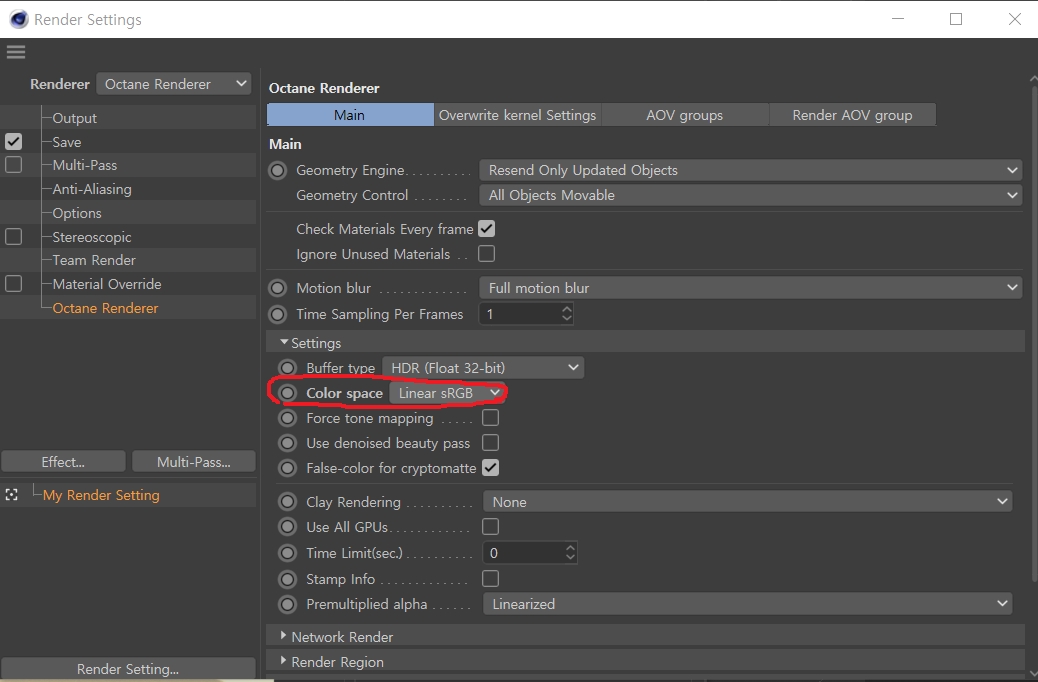This screenshot has height=682, width=1038.
Task: Open the hamburger menu icon
Action: pos(16,52)
